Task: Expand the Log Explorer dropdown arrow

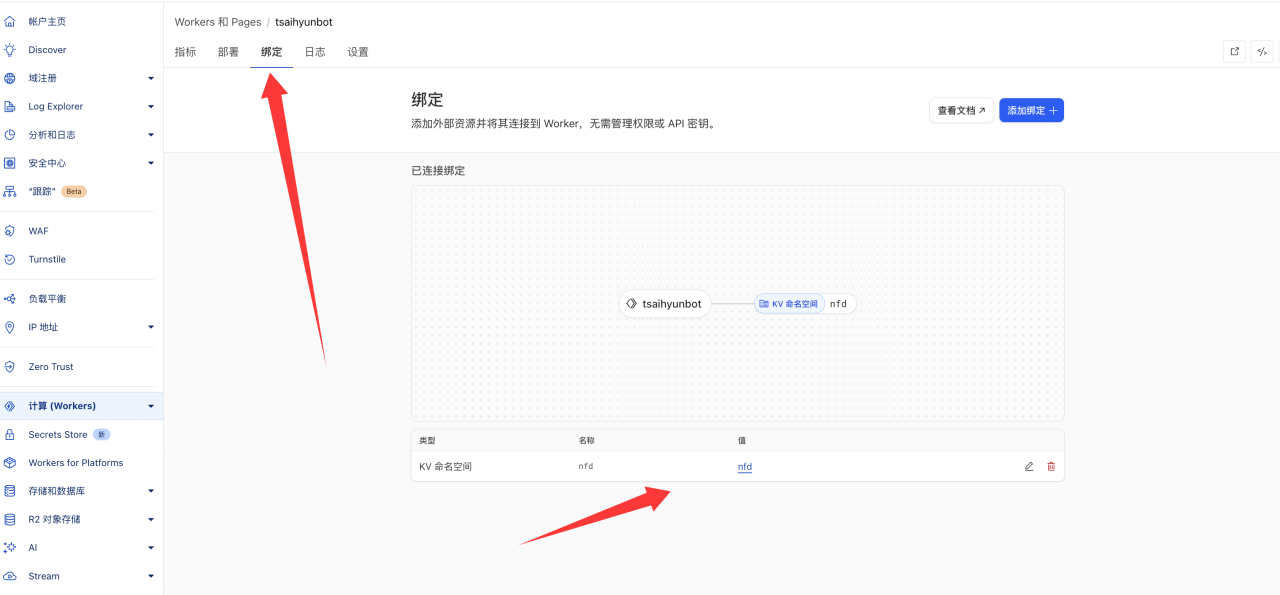Action: coord(151,107)
